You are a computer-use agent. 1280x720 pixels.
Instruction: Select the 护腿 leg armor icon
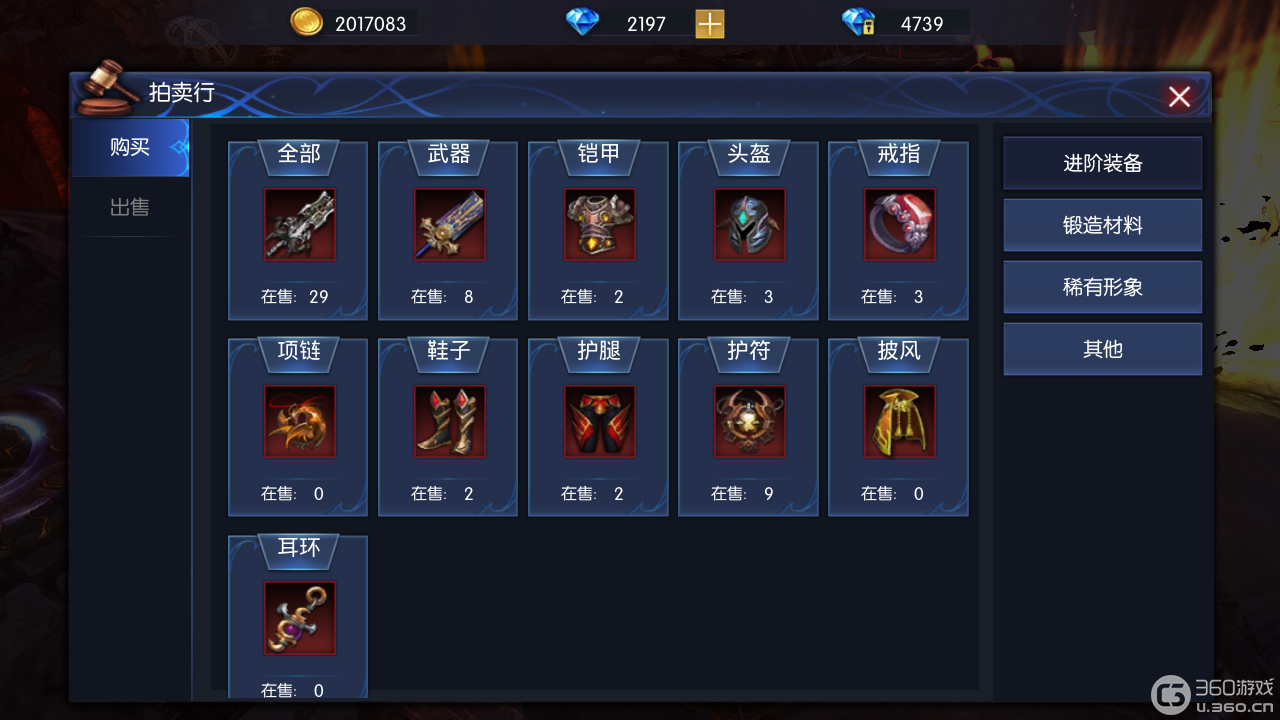(599, 422)
